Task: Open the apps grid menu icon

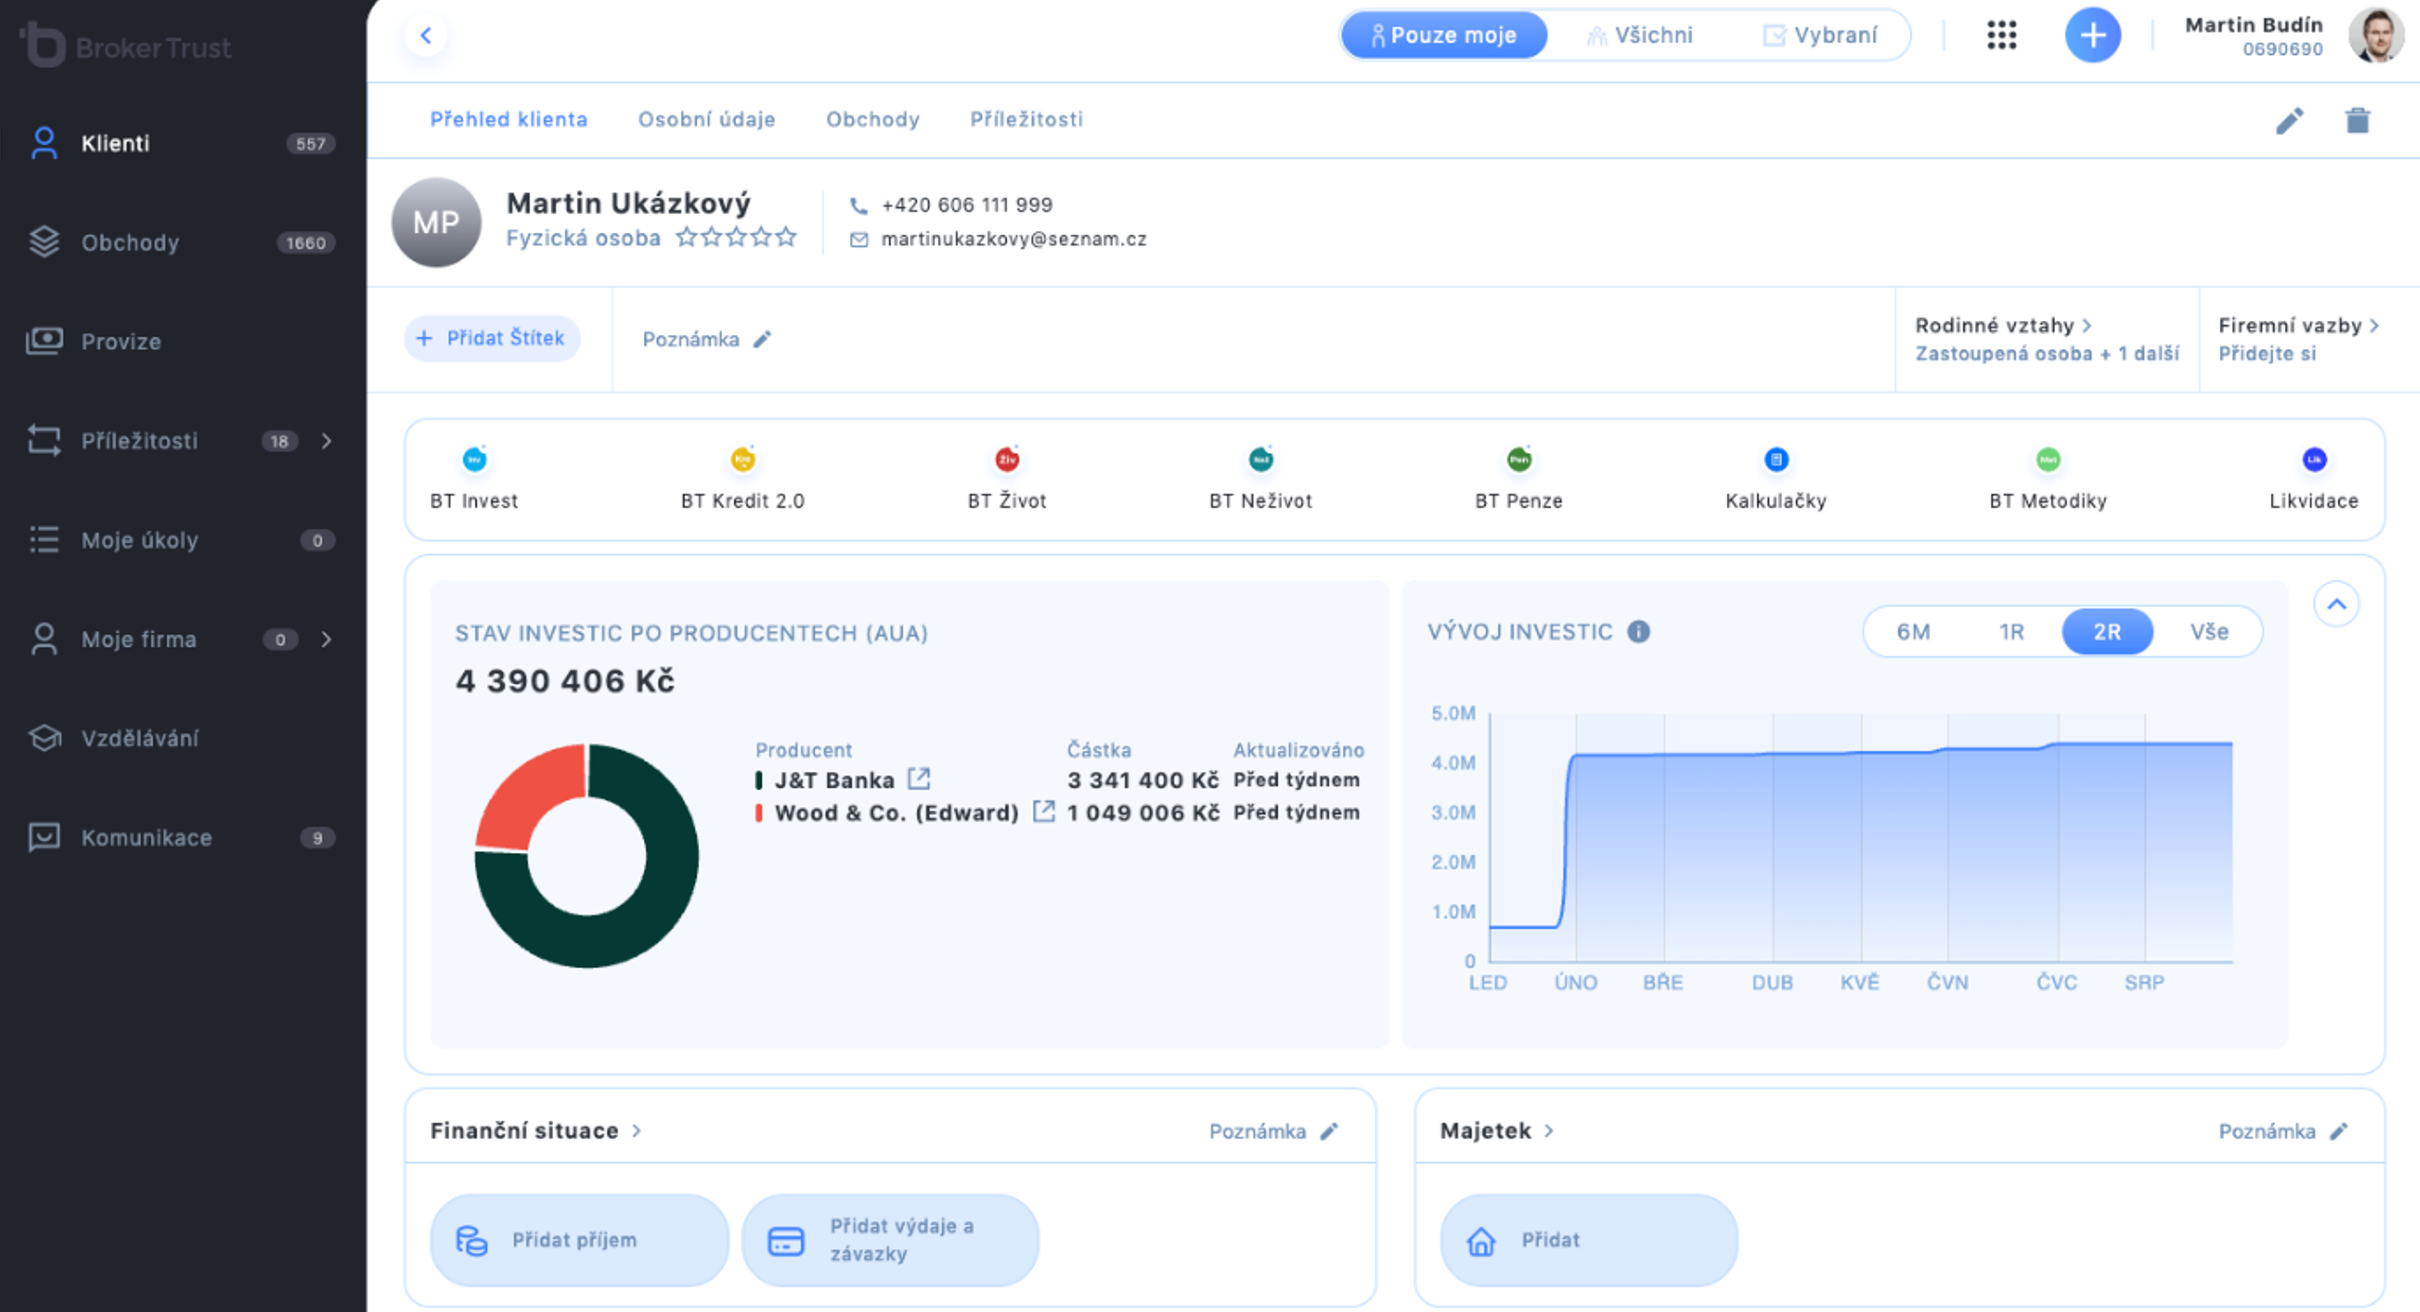Action: [2001, 36]
